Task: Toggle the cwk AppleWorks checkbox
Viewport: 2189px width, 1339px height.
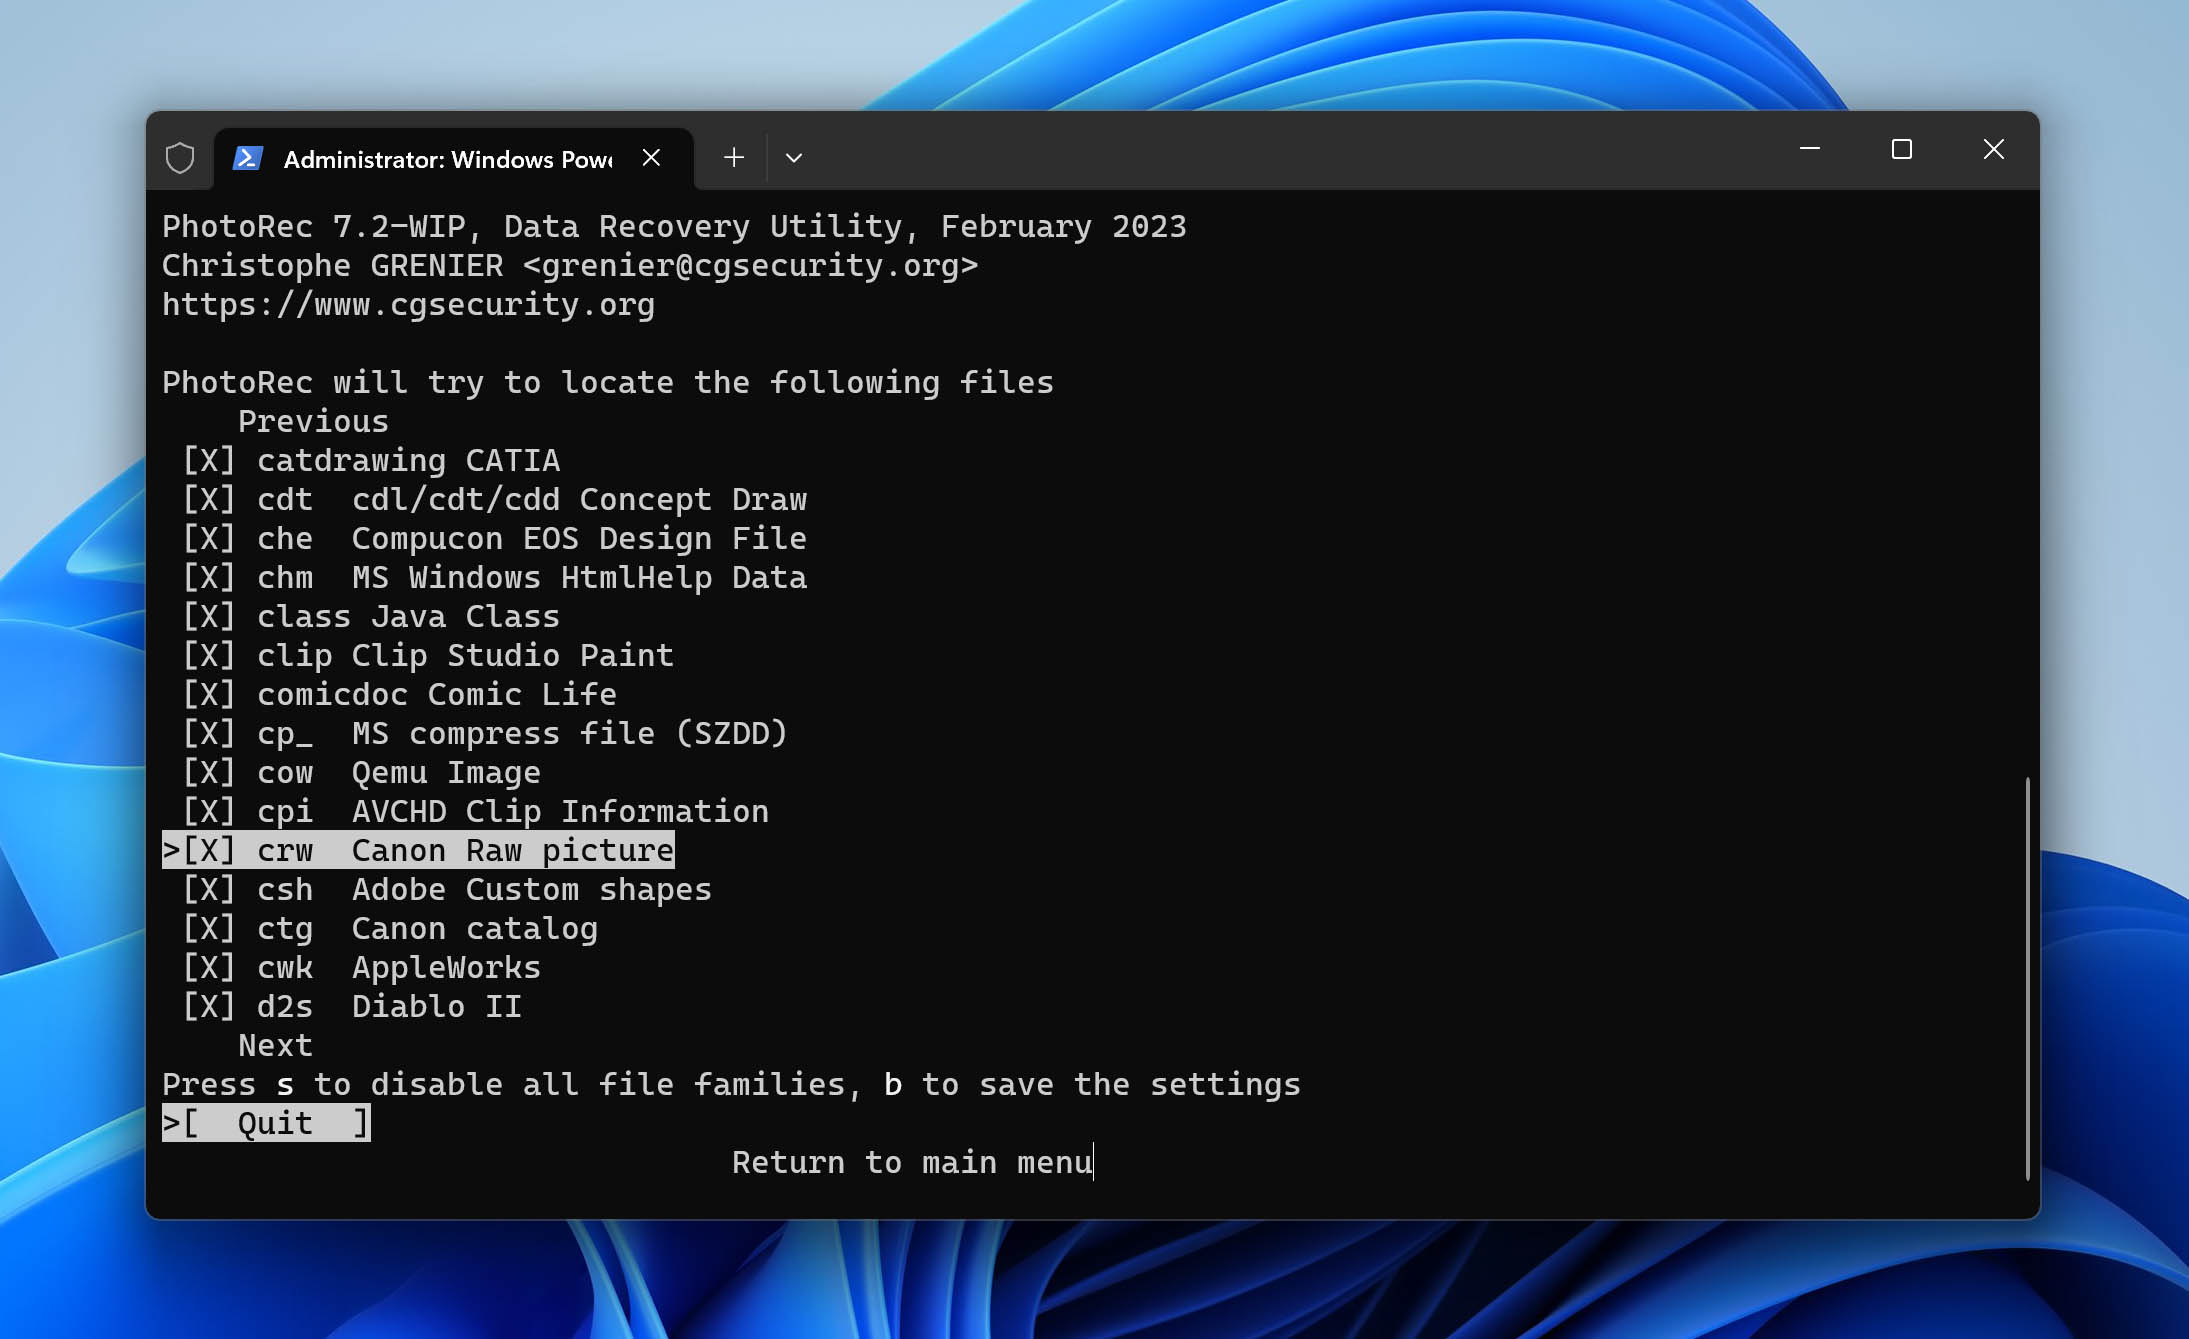Action: pyautogui.click(x=209, y=967)
